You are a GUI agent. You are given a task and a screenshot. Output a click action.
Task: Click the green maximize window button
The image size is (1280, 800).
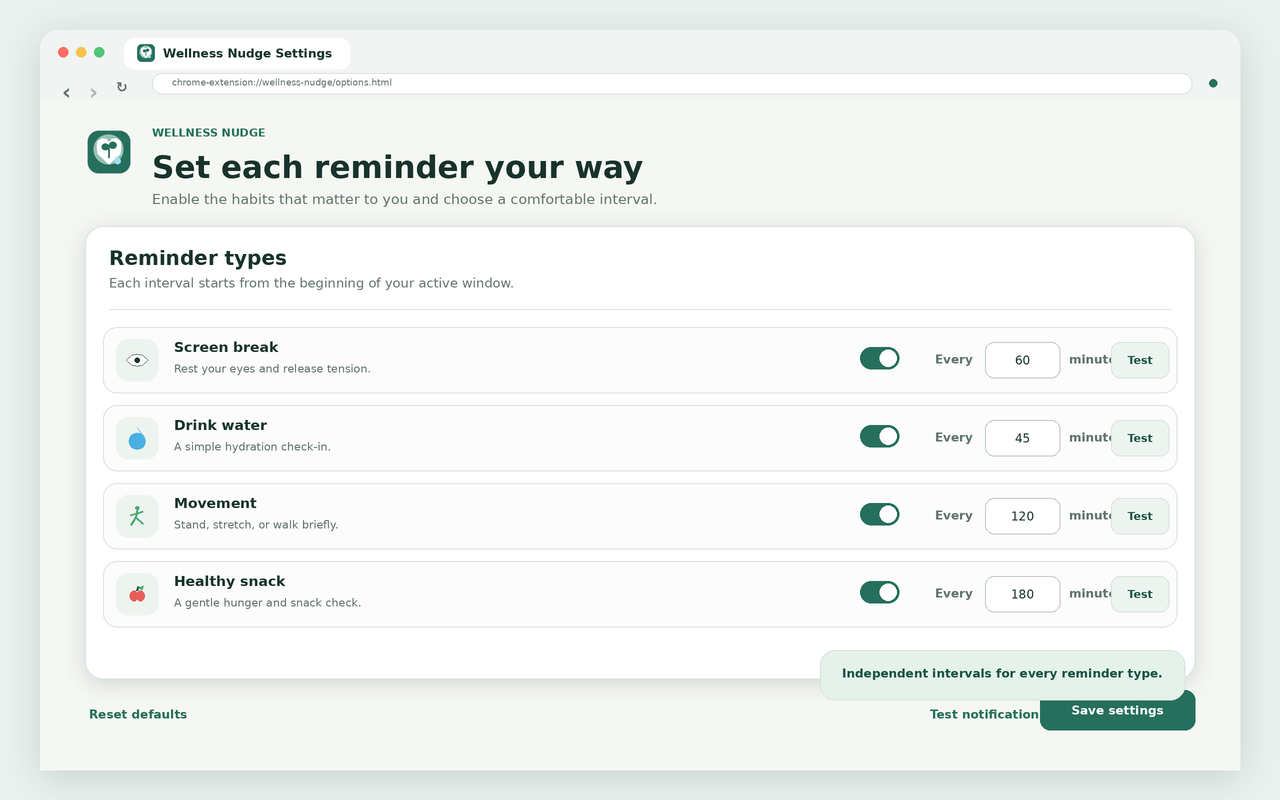(x=99, y=52)
